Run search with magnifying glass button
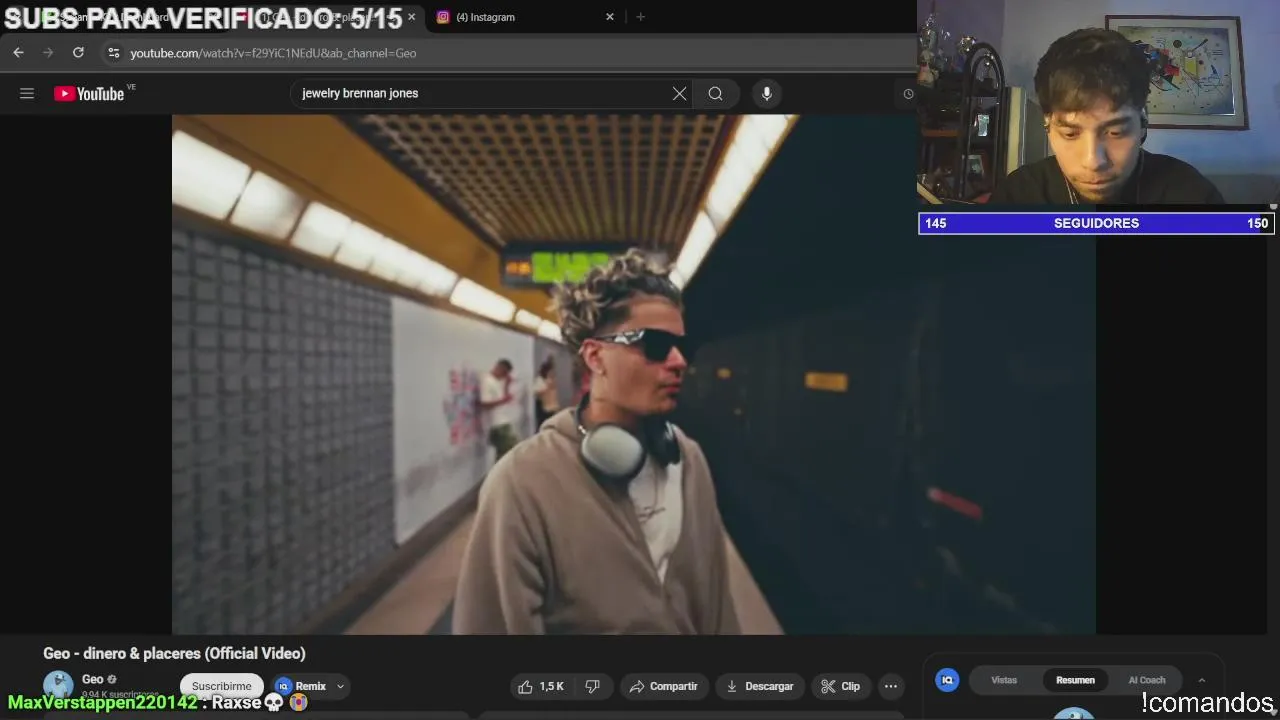 tap(715, 93)
